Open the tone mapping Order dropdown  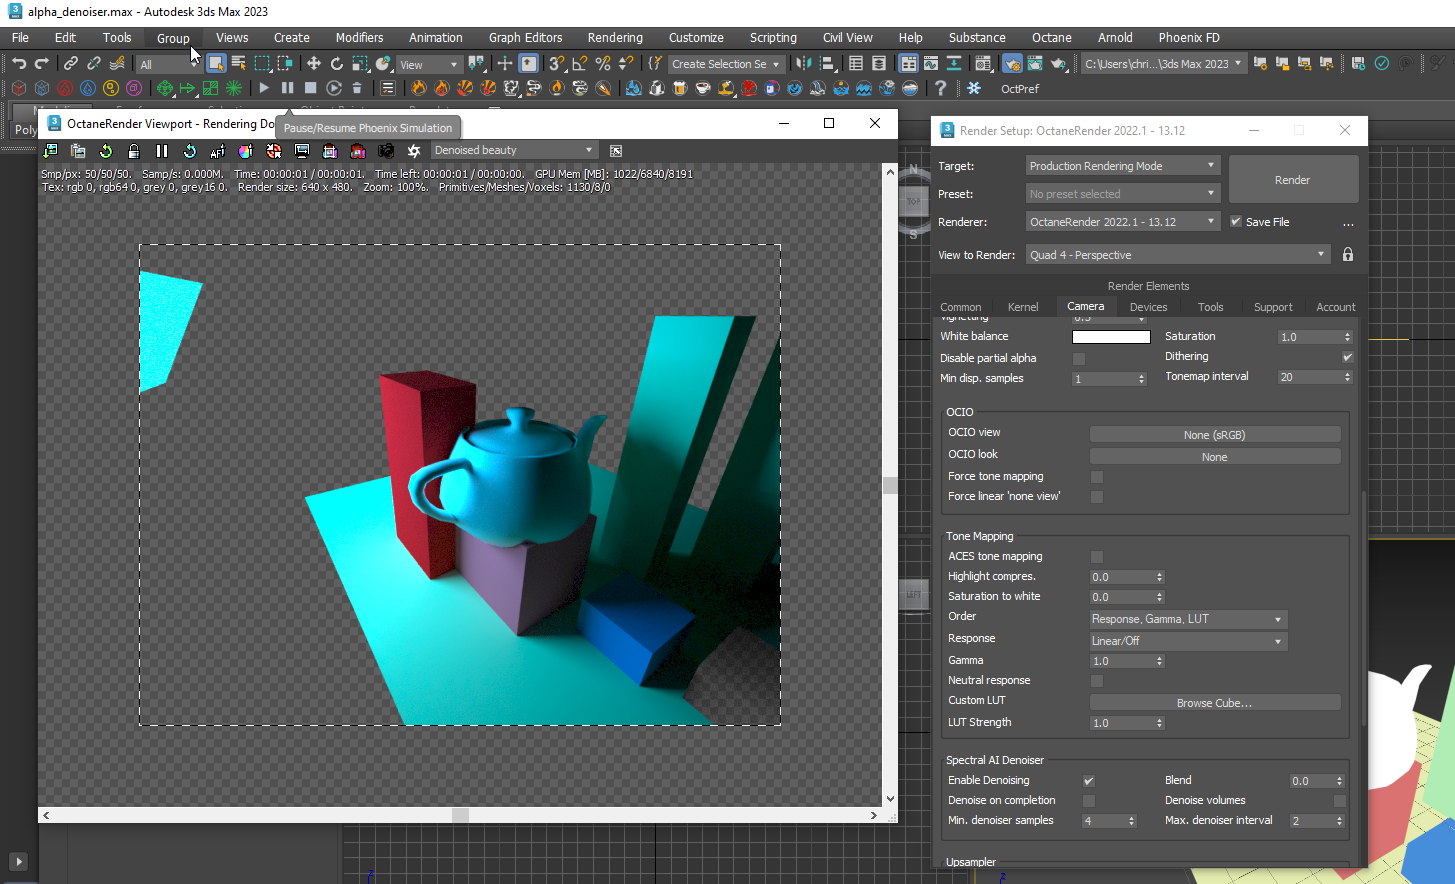point(1188,619)
